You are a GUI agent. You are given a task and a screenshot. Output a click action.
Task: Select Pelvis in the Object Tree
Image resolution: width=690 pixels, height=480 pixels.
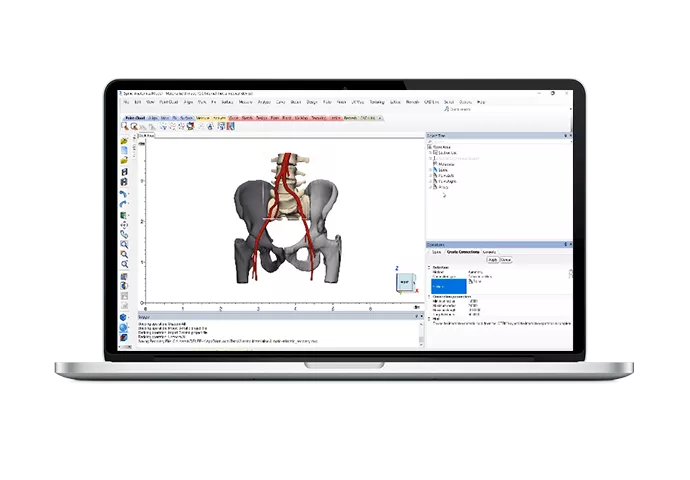point(443,187)
